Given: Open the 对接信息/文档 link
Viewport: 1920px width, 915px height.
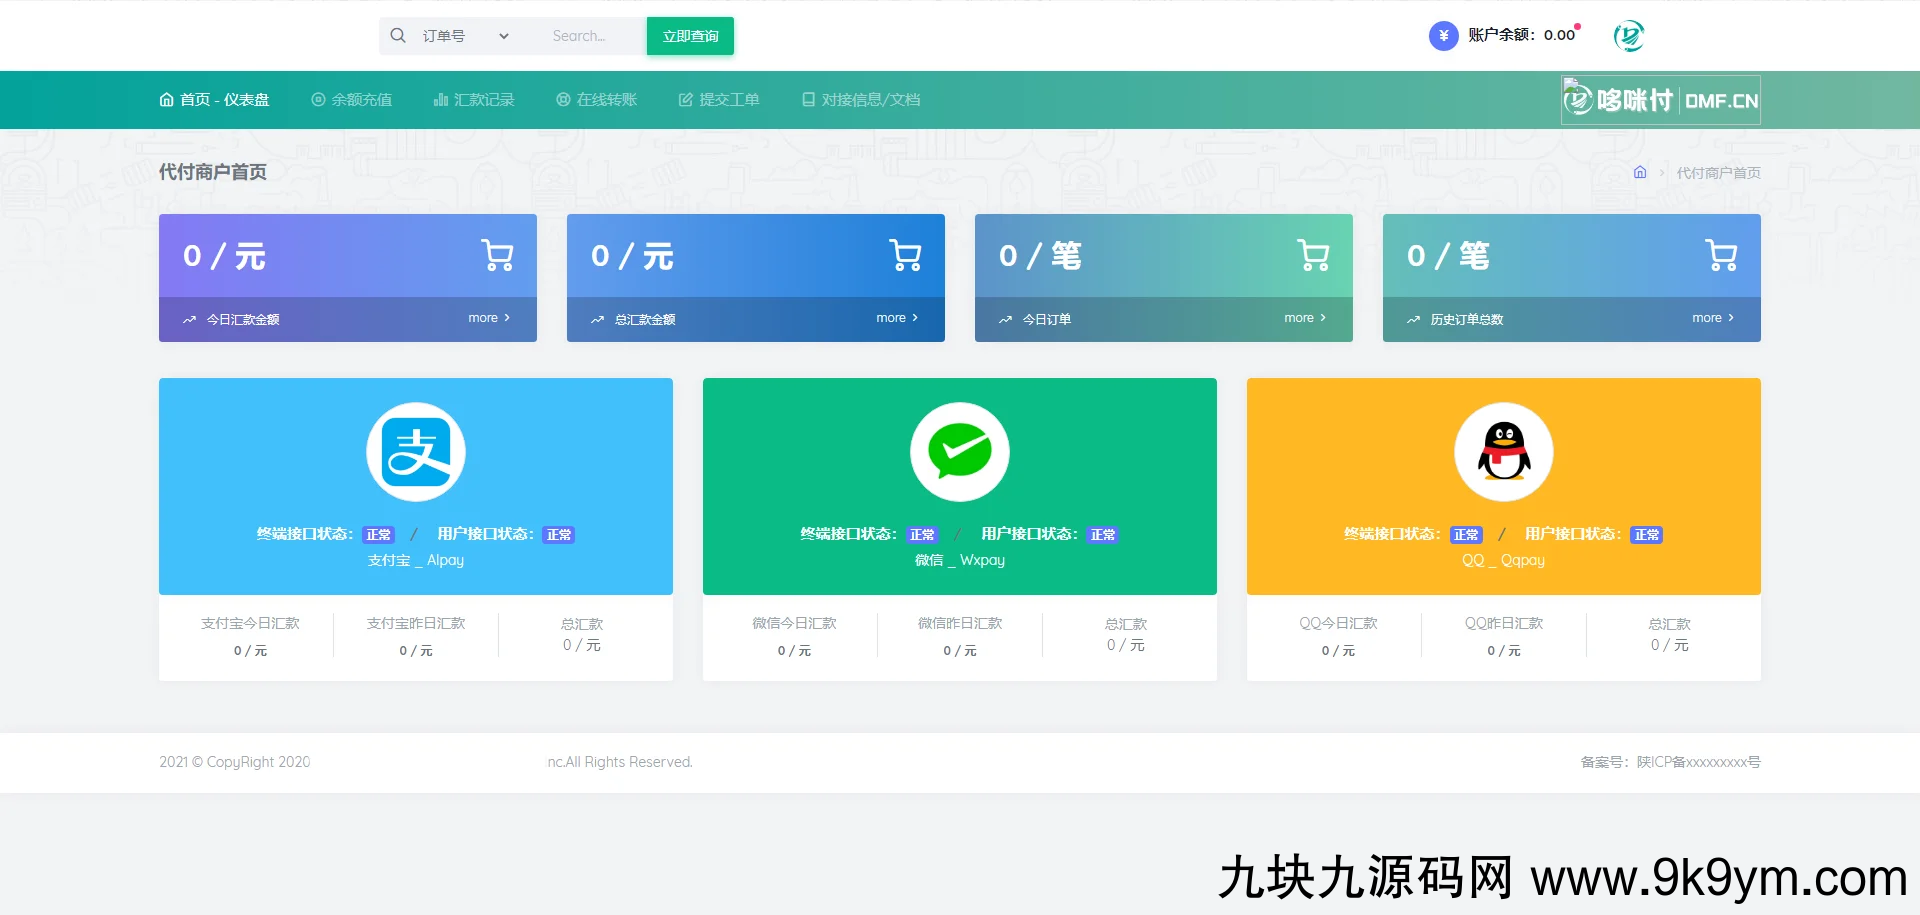Looking at the screenshot, I should click(x=861, y=100).
